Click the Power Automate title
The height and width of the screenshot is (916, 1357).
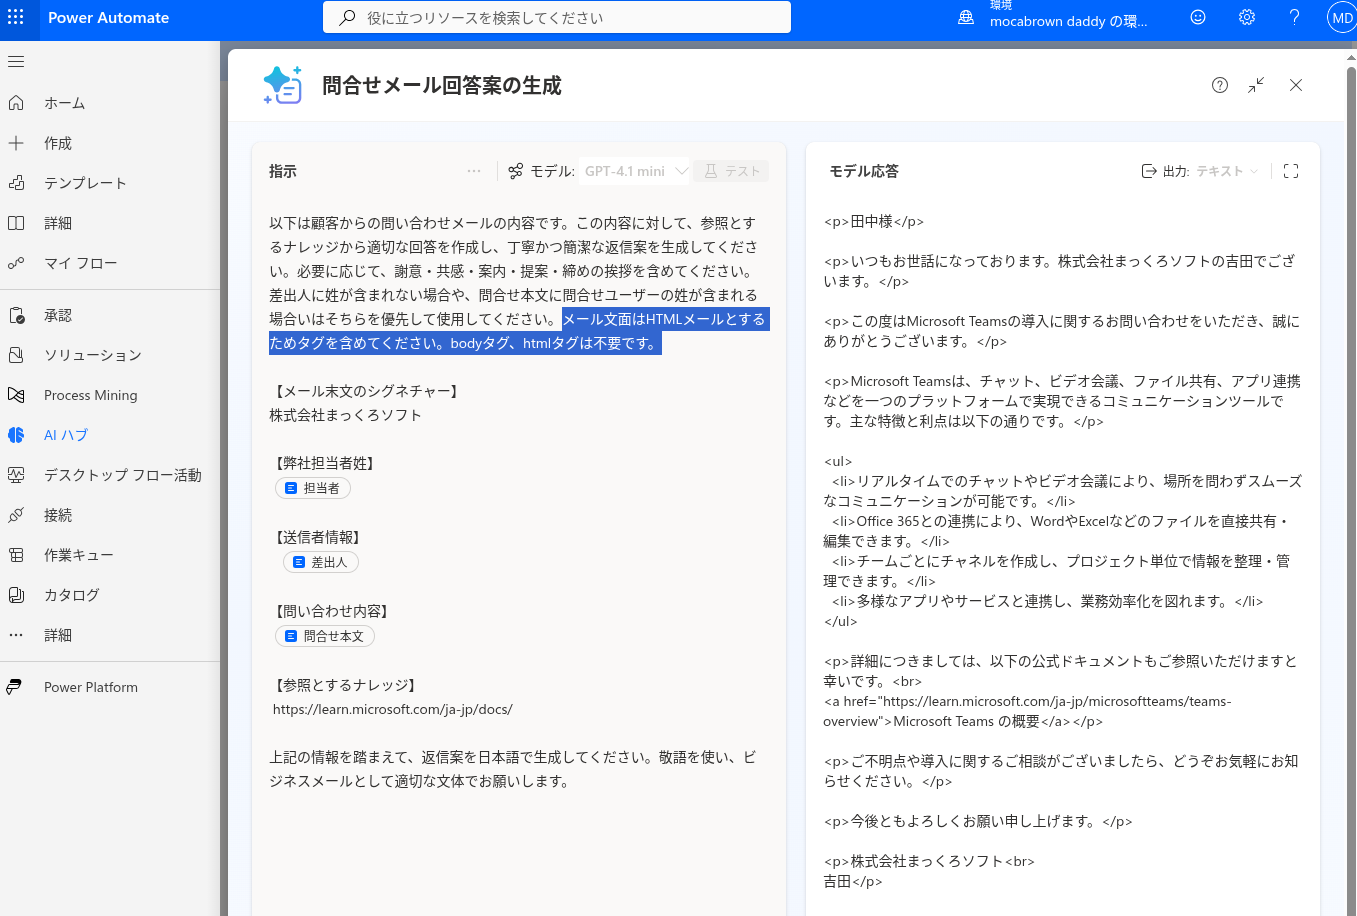(x=108, y=18)
